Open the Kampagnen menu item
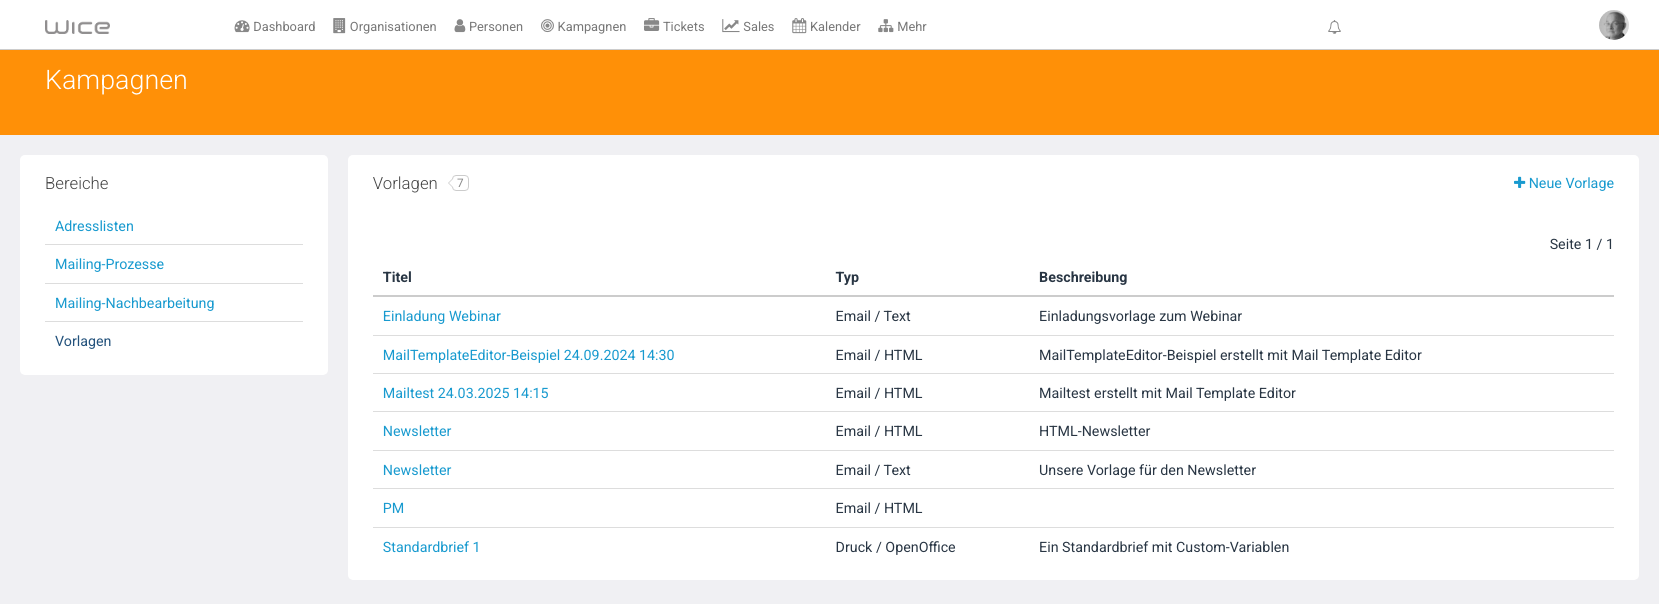This screenshot has height=604, width=1659. click(x=583, y=26)
